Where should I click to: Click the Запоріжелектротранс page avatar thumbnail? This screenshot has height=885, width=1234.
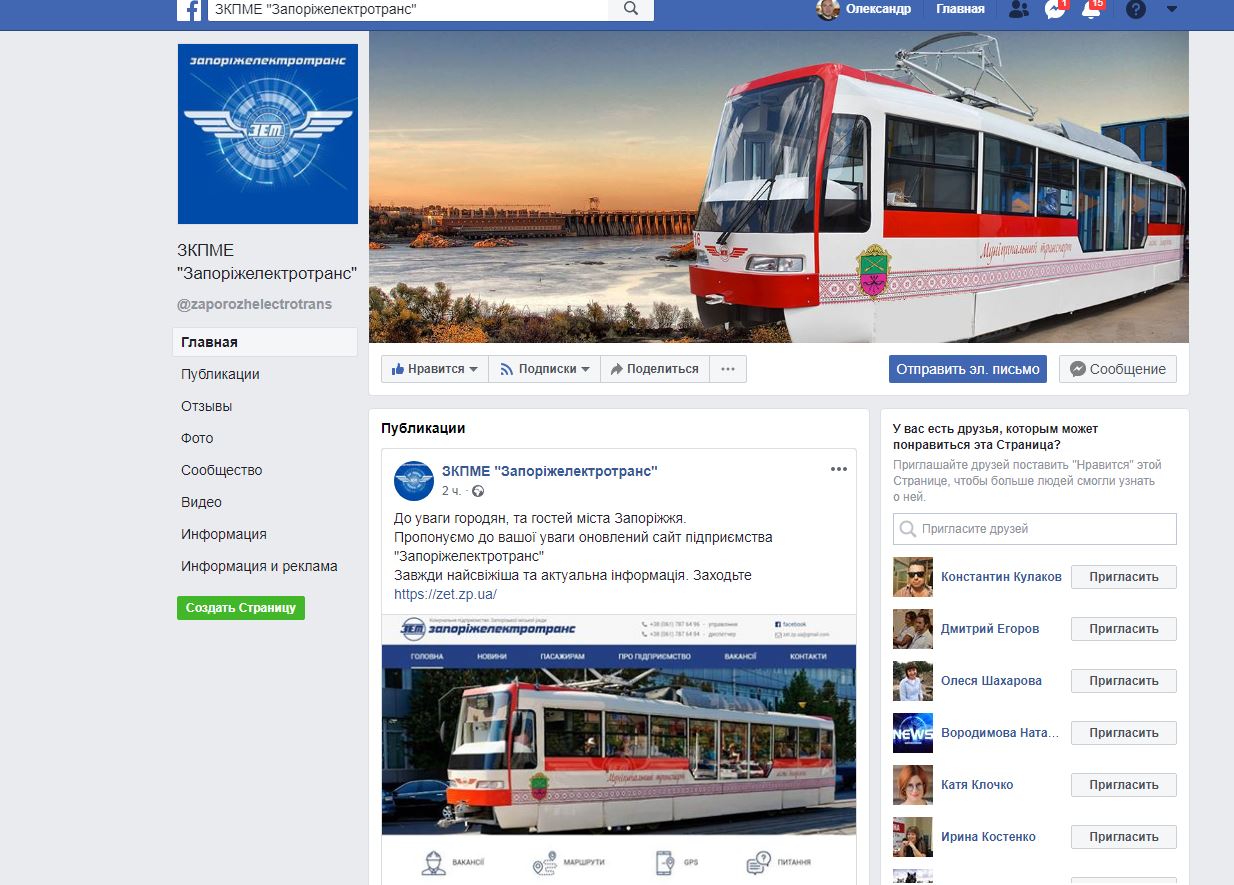(x=413, y=480)
